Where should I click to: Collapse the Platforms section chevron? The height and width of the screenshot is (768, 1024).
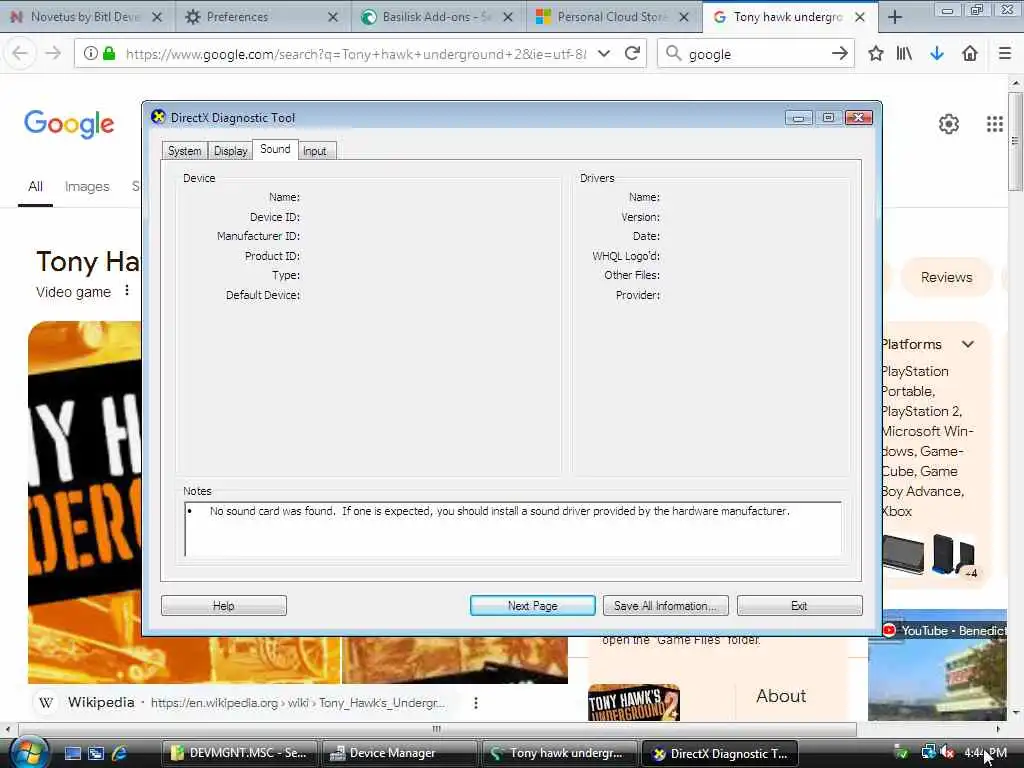tap(968, 344)
